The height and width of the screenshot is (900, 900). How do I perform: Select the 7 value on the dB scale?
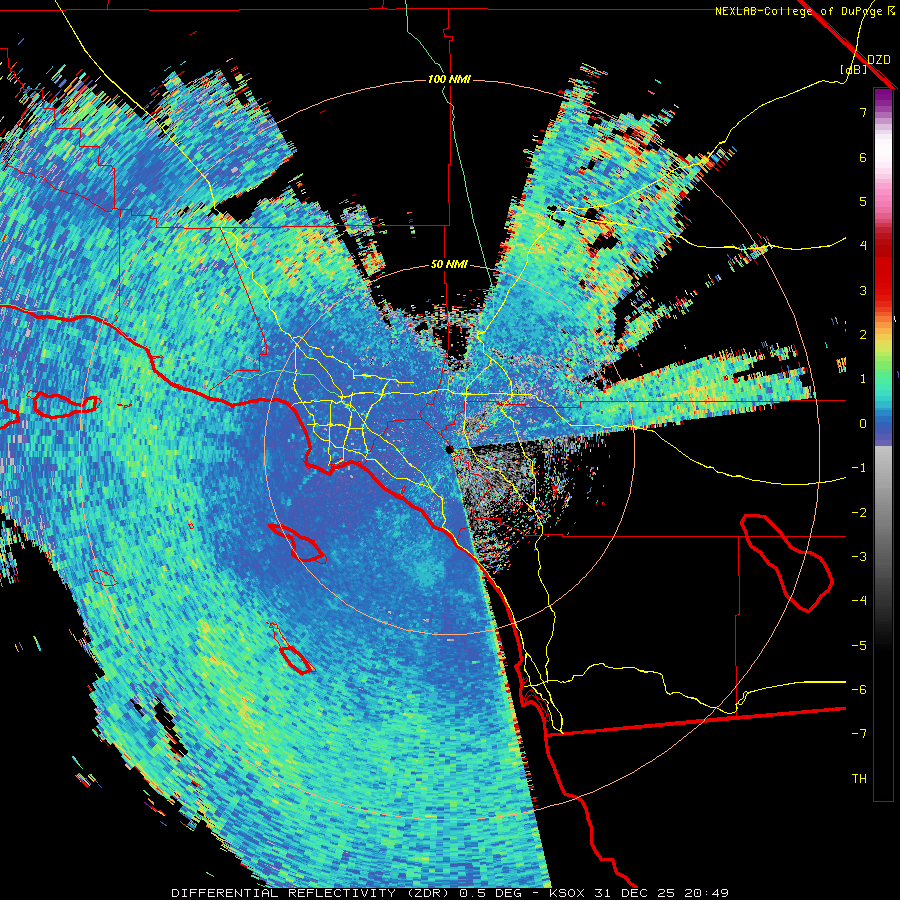(863, 112)
